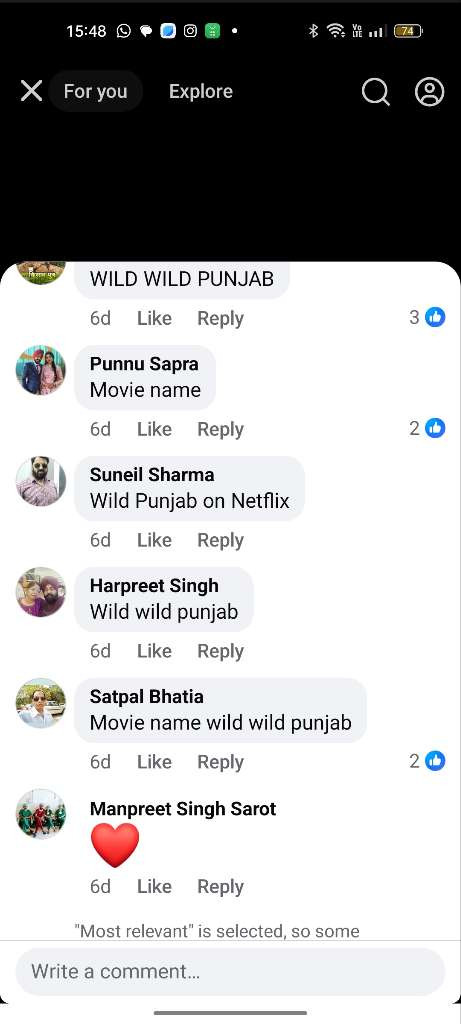Viewport: 461px width, 1024px height.
Task: Like Suneil Sharma's comment
Action: (x=154, y=540)
